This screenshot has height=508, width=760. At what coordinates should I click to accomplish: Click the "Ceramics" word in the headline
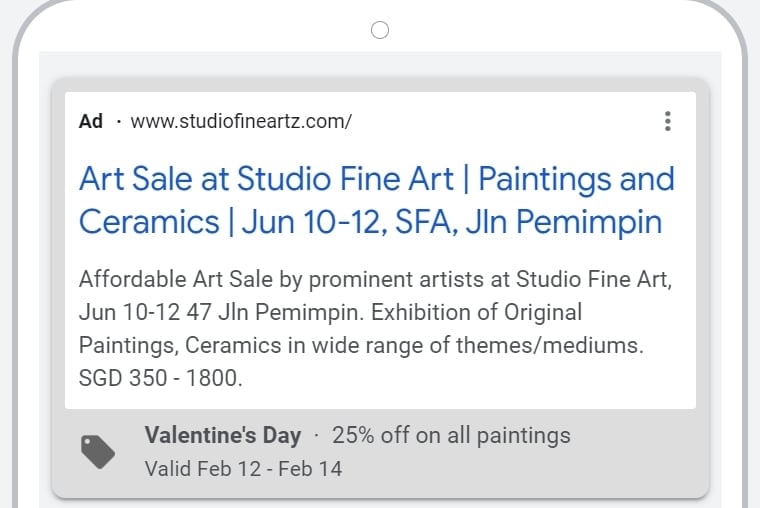click(148, 221)
